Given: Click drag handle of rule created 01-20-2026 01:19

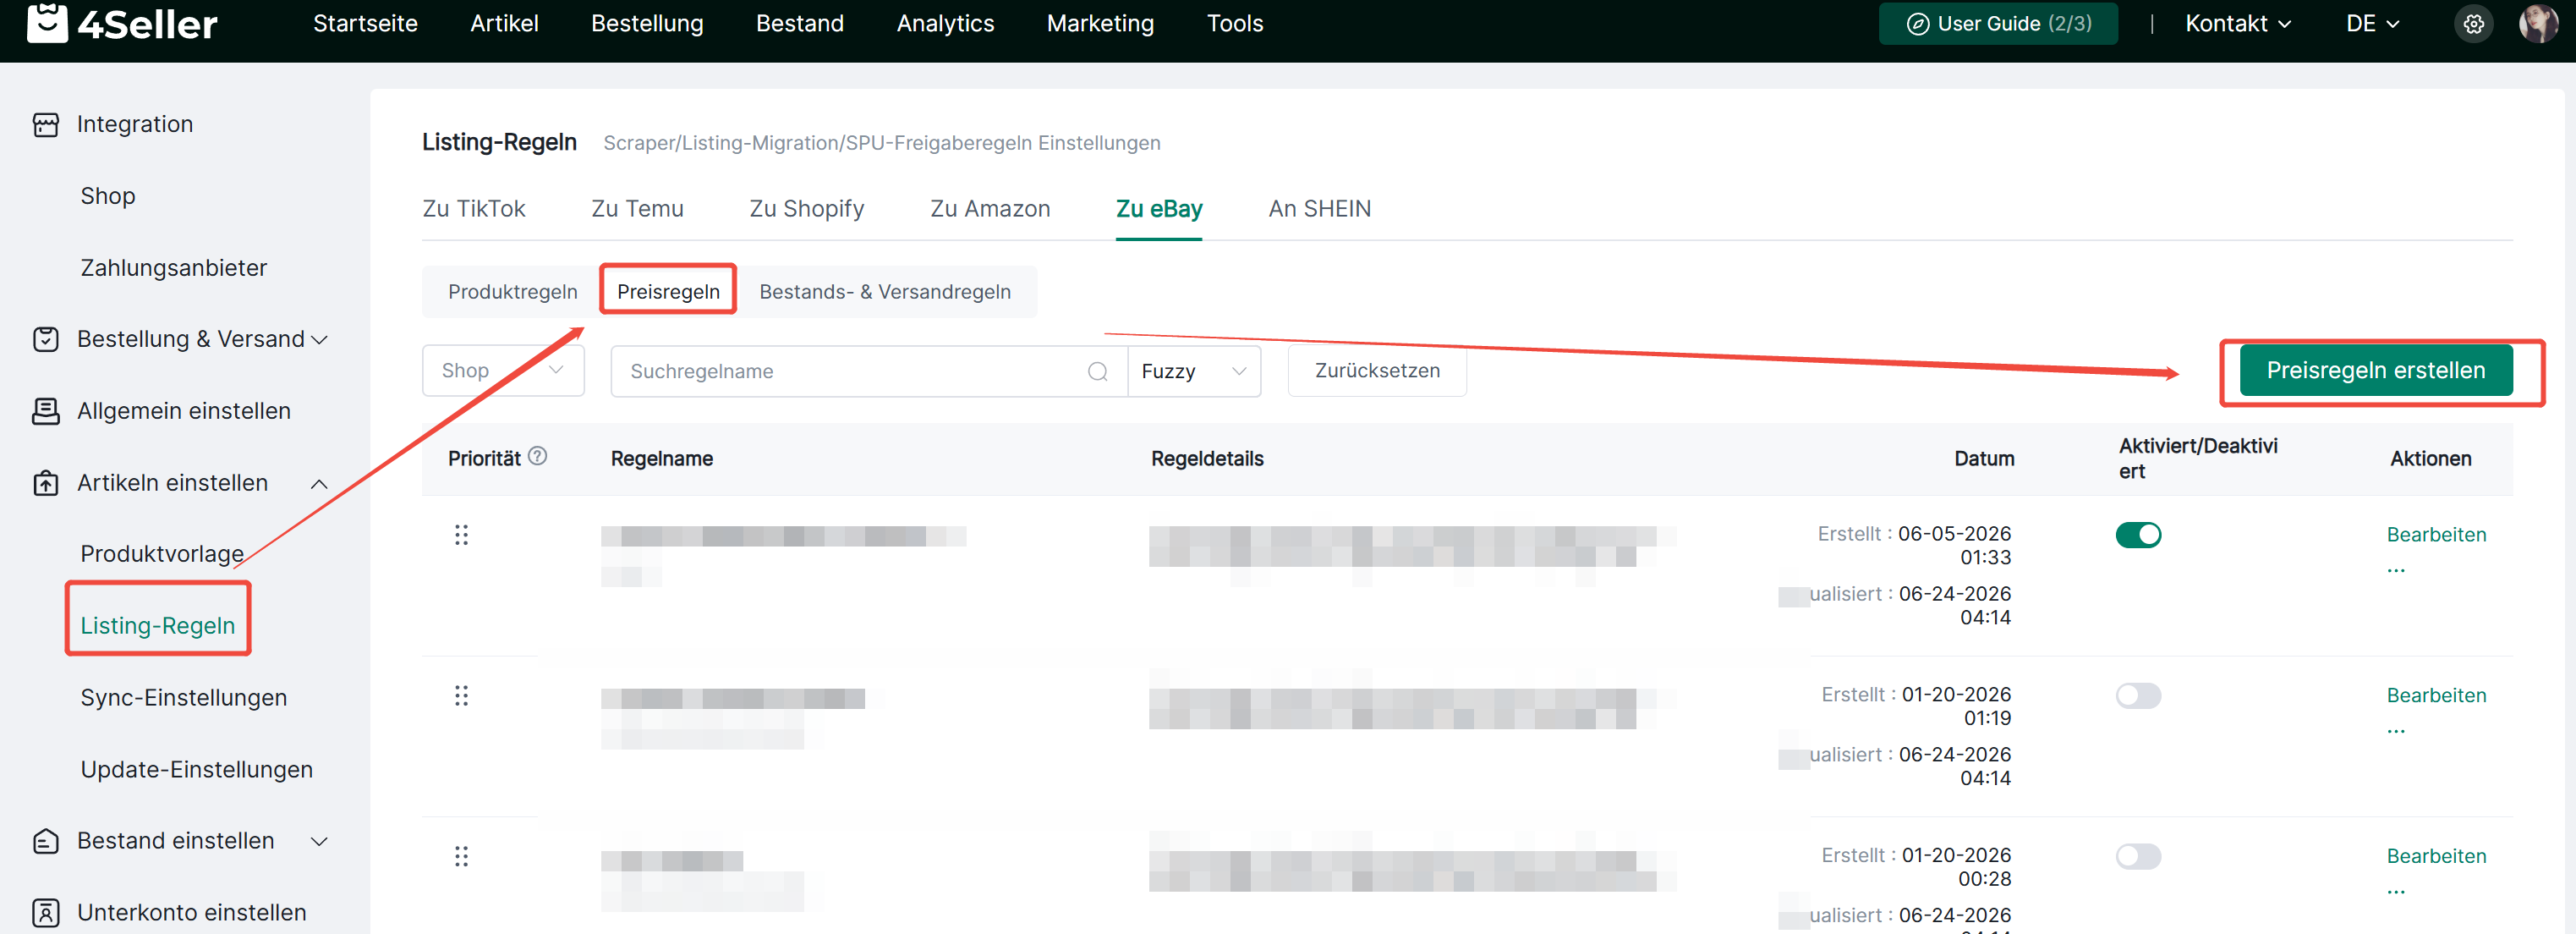Looking at the screenshot, I should tap(461, 696).
